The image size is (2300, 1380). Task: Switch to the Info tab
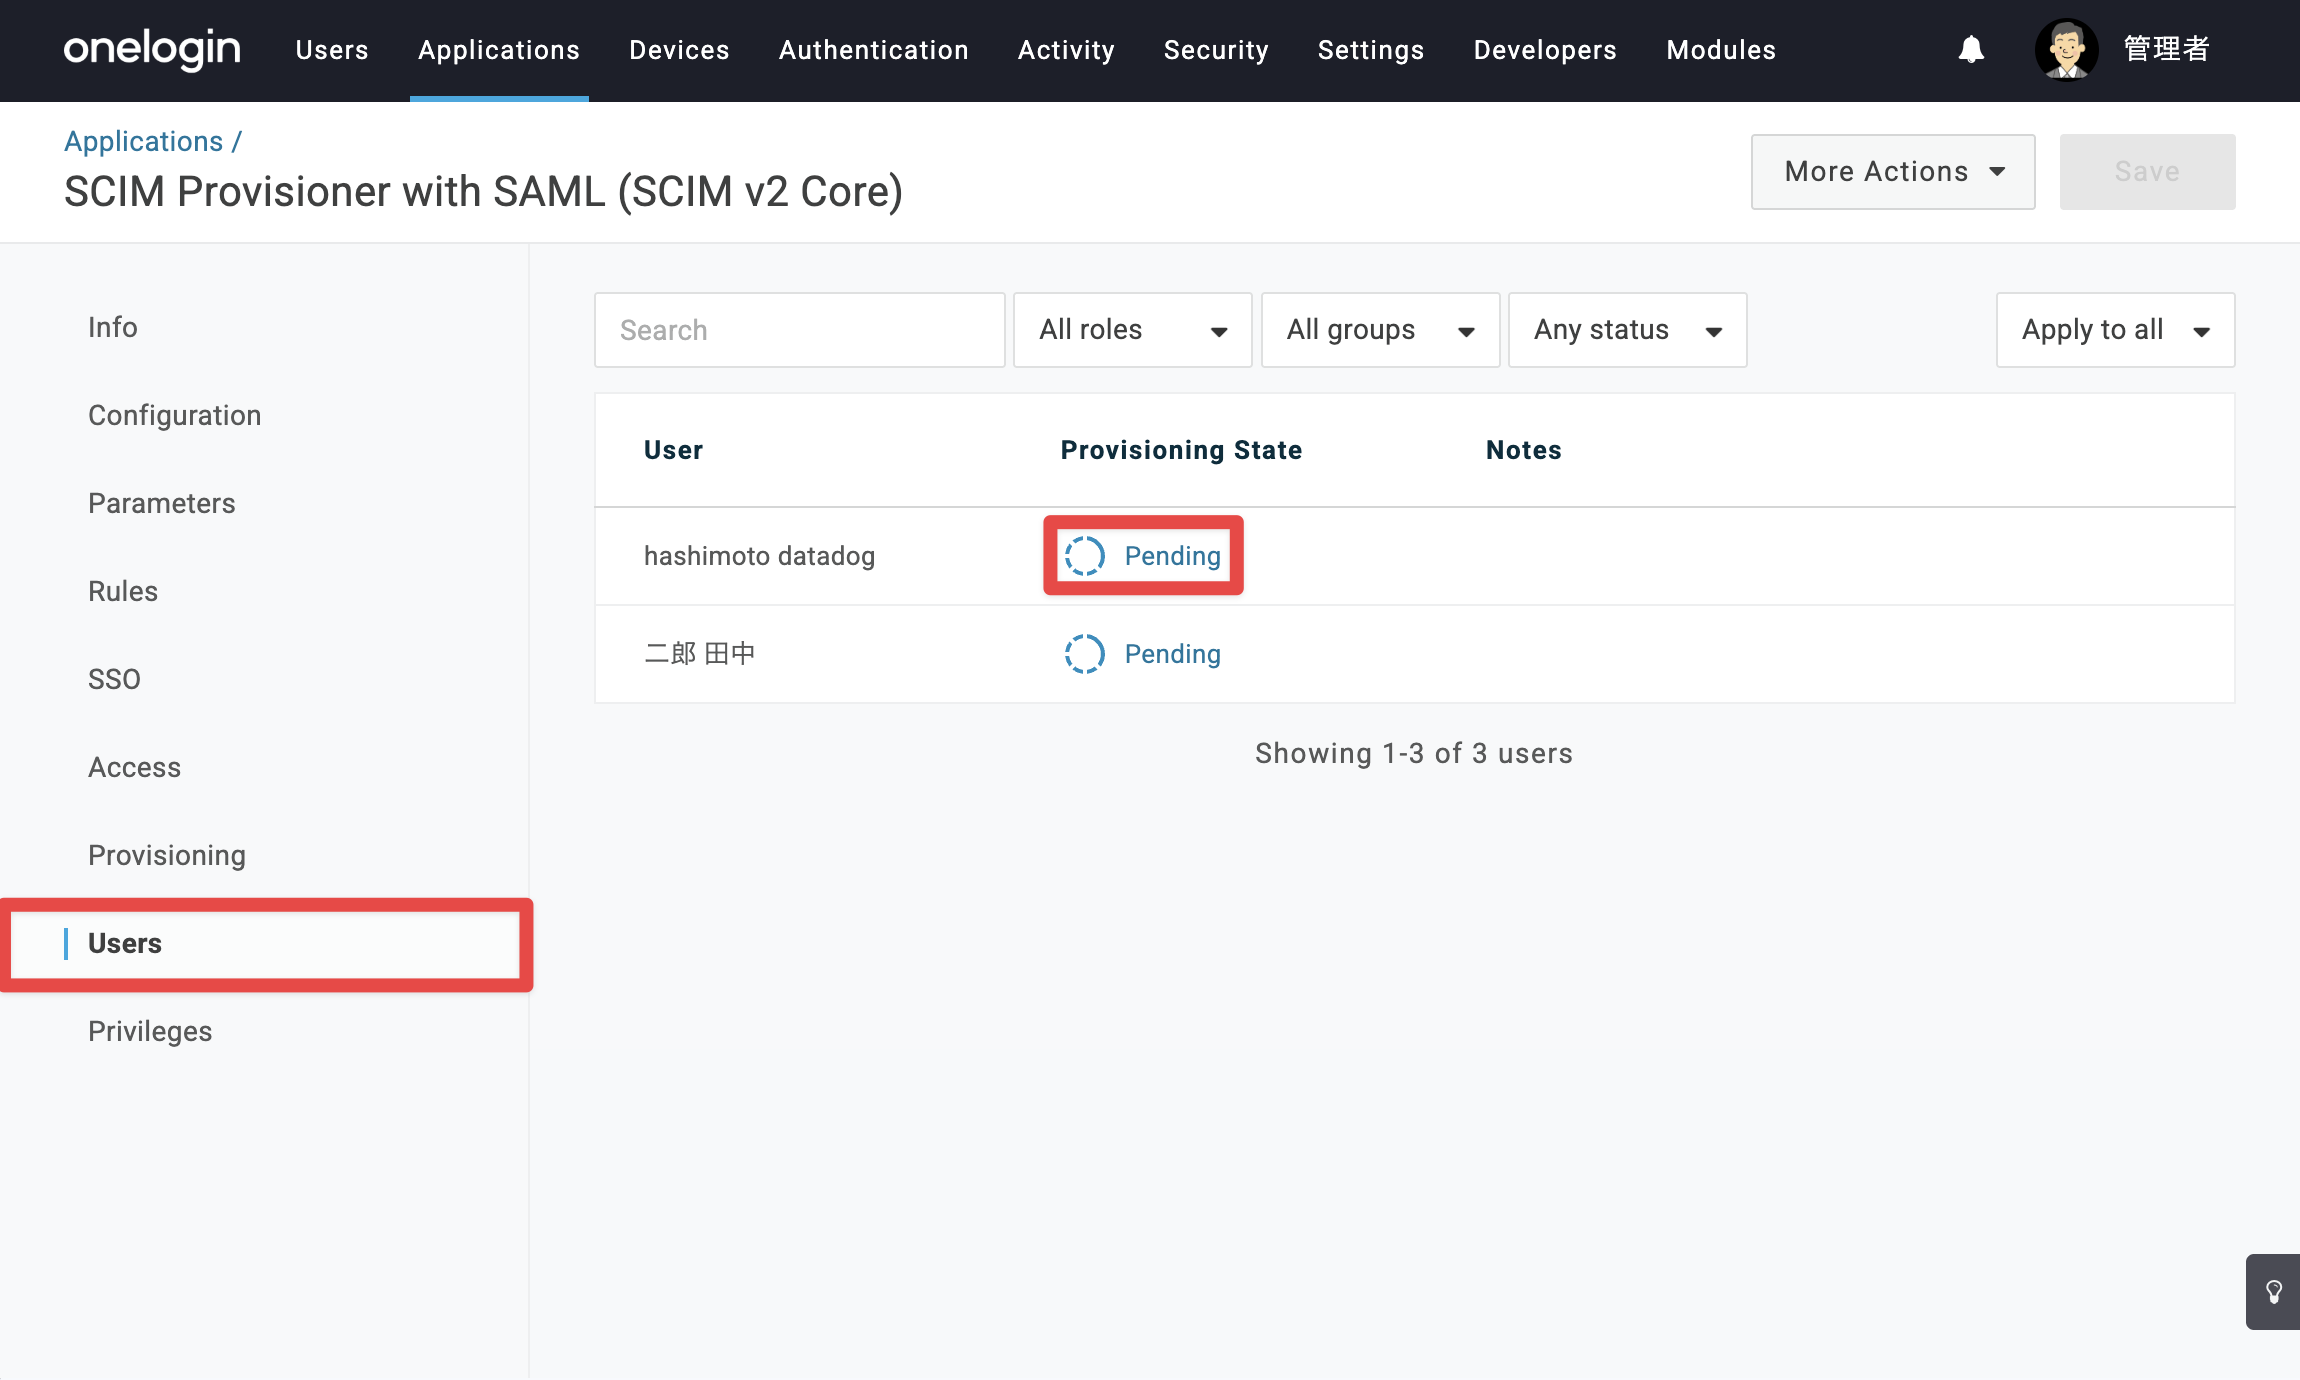tap(112, 327)
